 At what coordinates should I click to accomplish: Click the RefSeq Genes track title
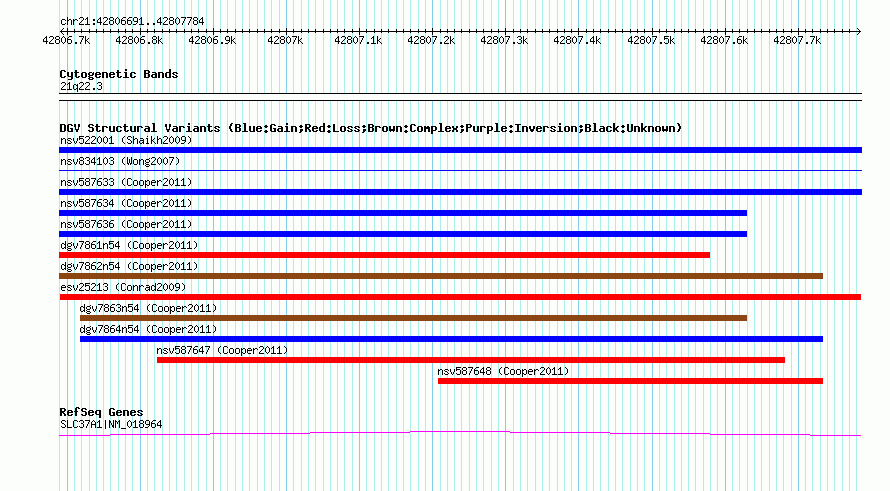point(101,412)
